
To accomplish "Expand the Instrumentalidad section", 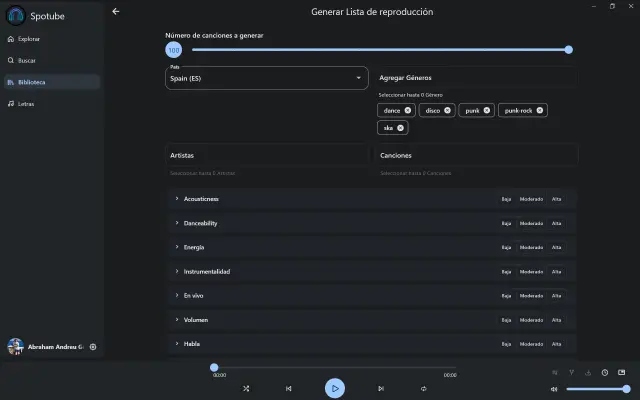I will [207, 272].
